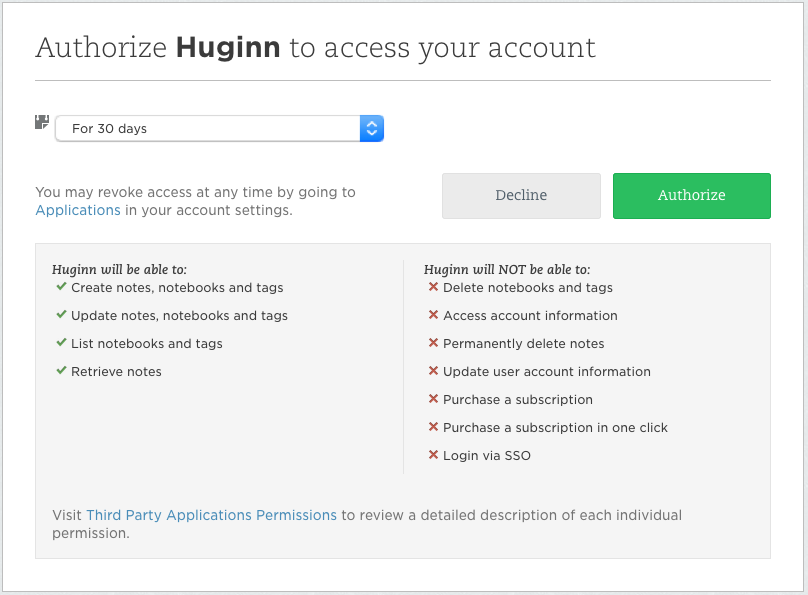This screenshot has width=808, height=595.
Task: Follow the Third Party Applications Permissions link
Action: (x=211, y=515)
